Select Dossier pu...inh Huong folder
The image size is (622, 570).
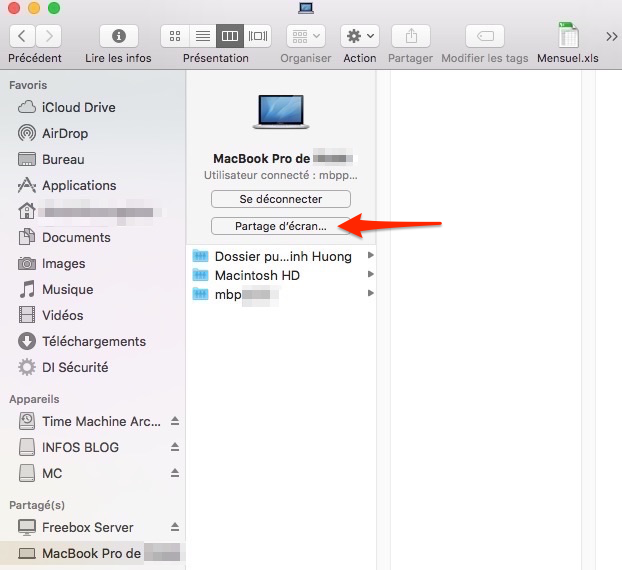[x=283, y=256]
